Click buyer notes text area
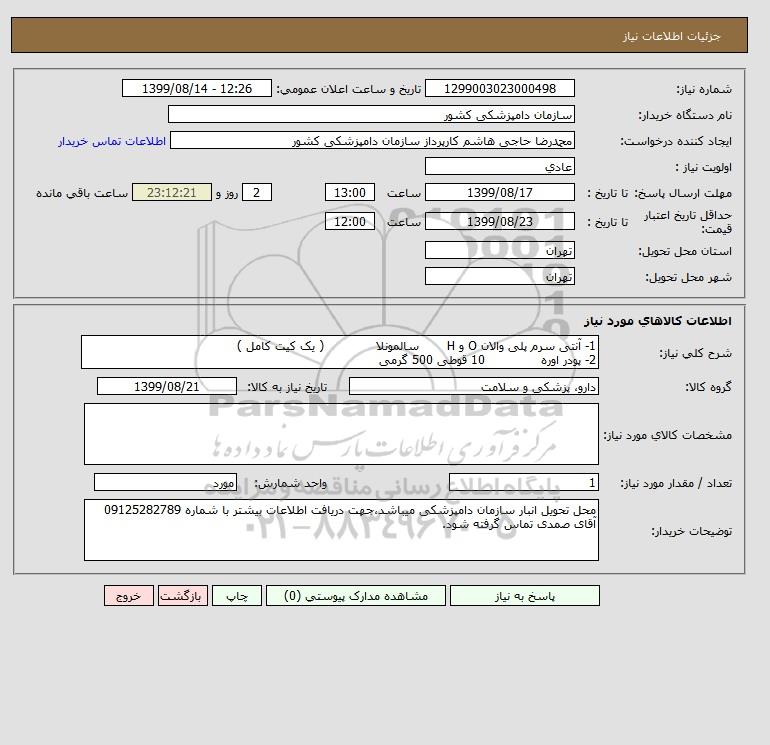Screen dimensions: 770x745 click(x=341, y=530)
